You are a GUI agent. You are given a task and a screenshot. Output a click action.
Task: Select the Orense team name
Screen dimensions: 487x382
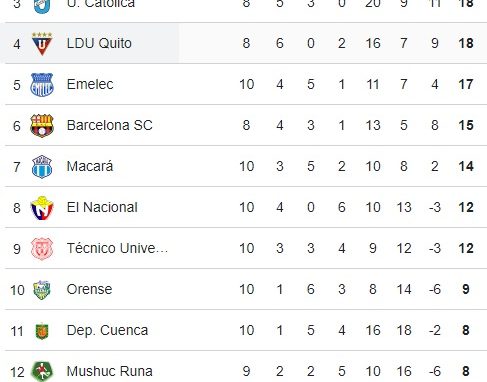coord(89,289)
